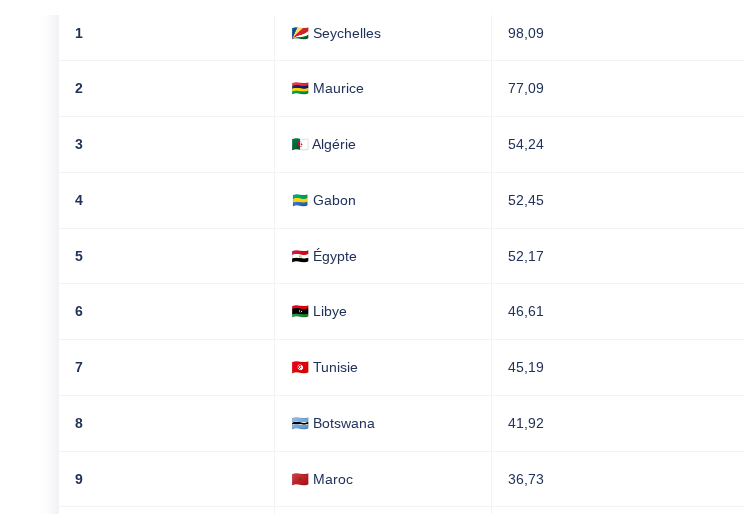Click the Algérie flag icon
744x514 pixels.
[299, 144]
